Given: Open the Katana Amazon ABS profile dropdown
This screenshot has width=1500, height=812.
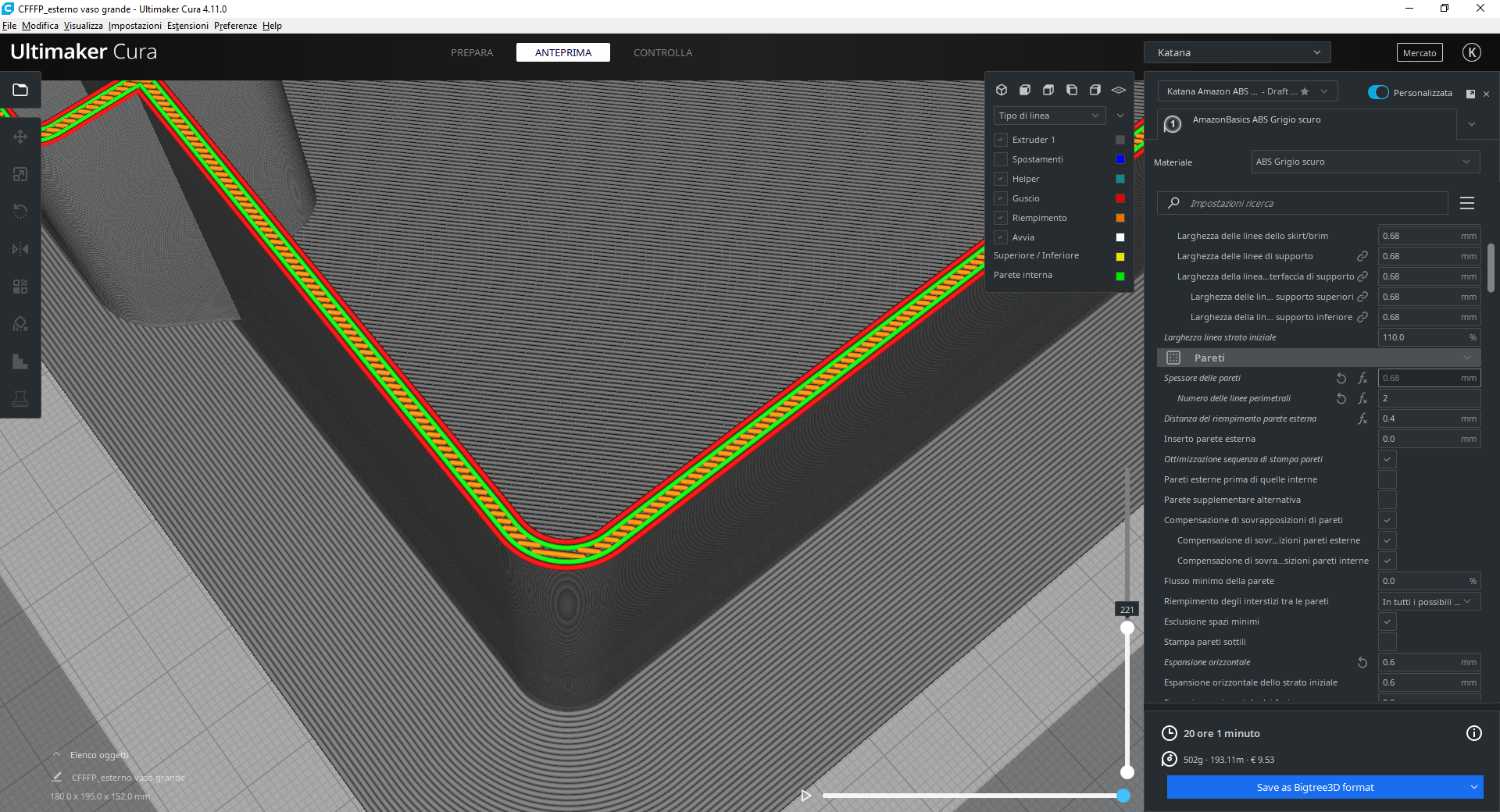Looking at the screenshot, I should pos(1248,91).
